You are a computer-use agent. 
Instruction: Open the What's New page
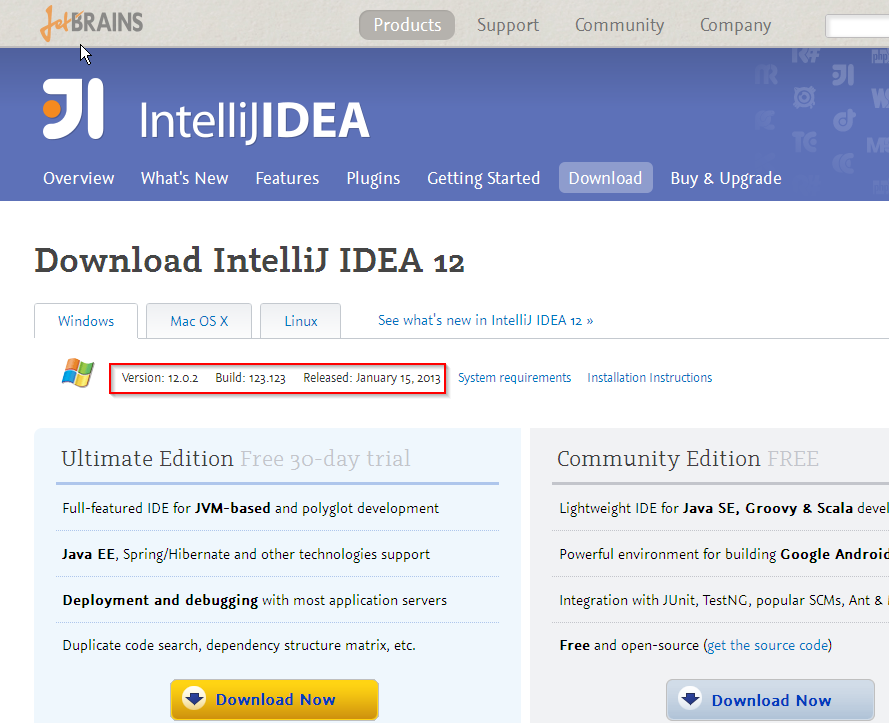(x=184, y=178)
